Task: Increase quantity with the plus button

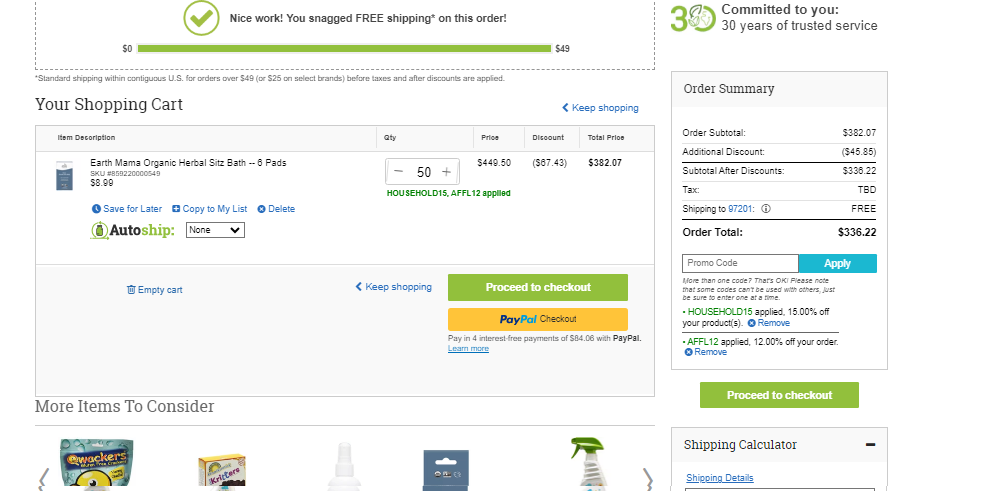Action: (x=446, y=171)
